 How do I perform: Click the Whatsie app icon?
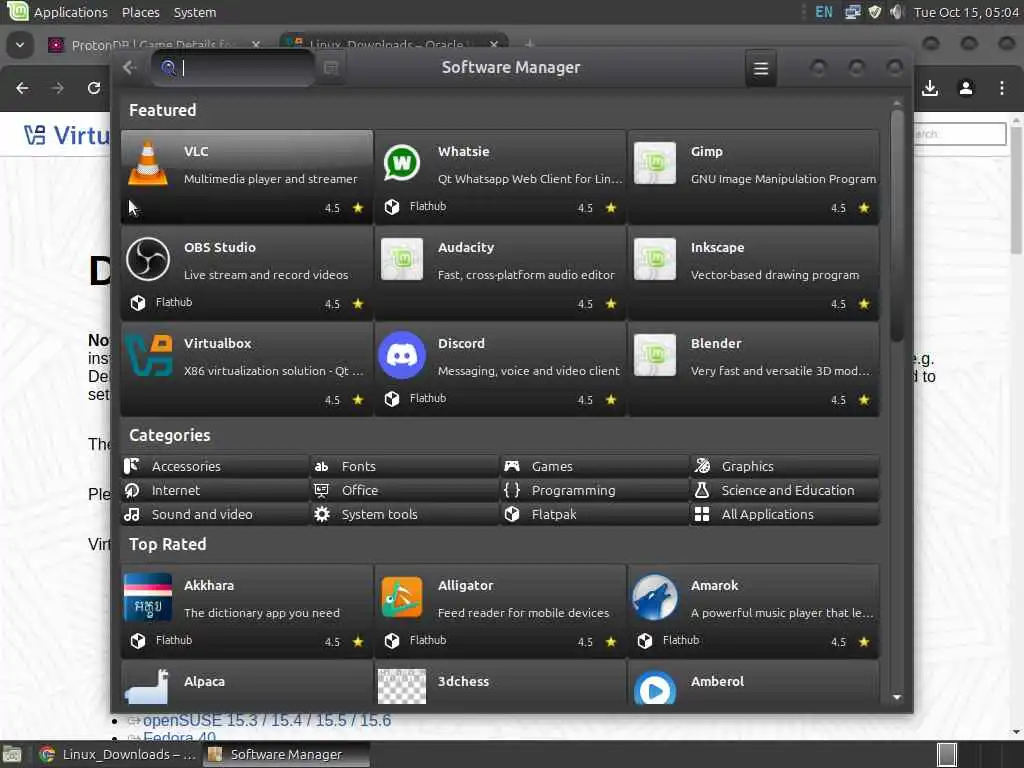(x=402, y=163)
